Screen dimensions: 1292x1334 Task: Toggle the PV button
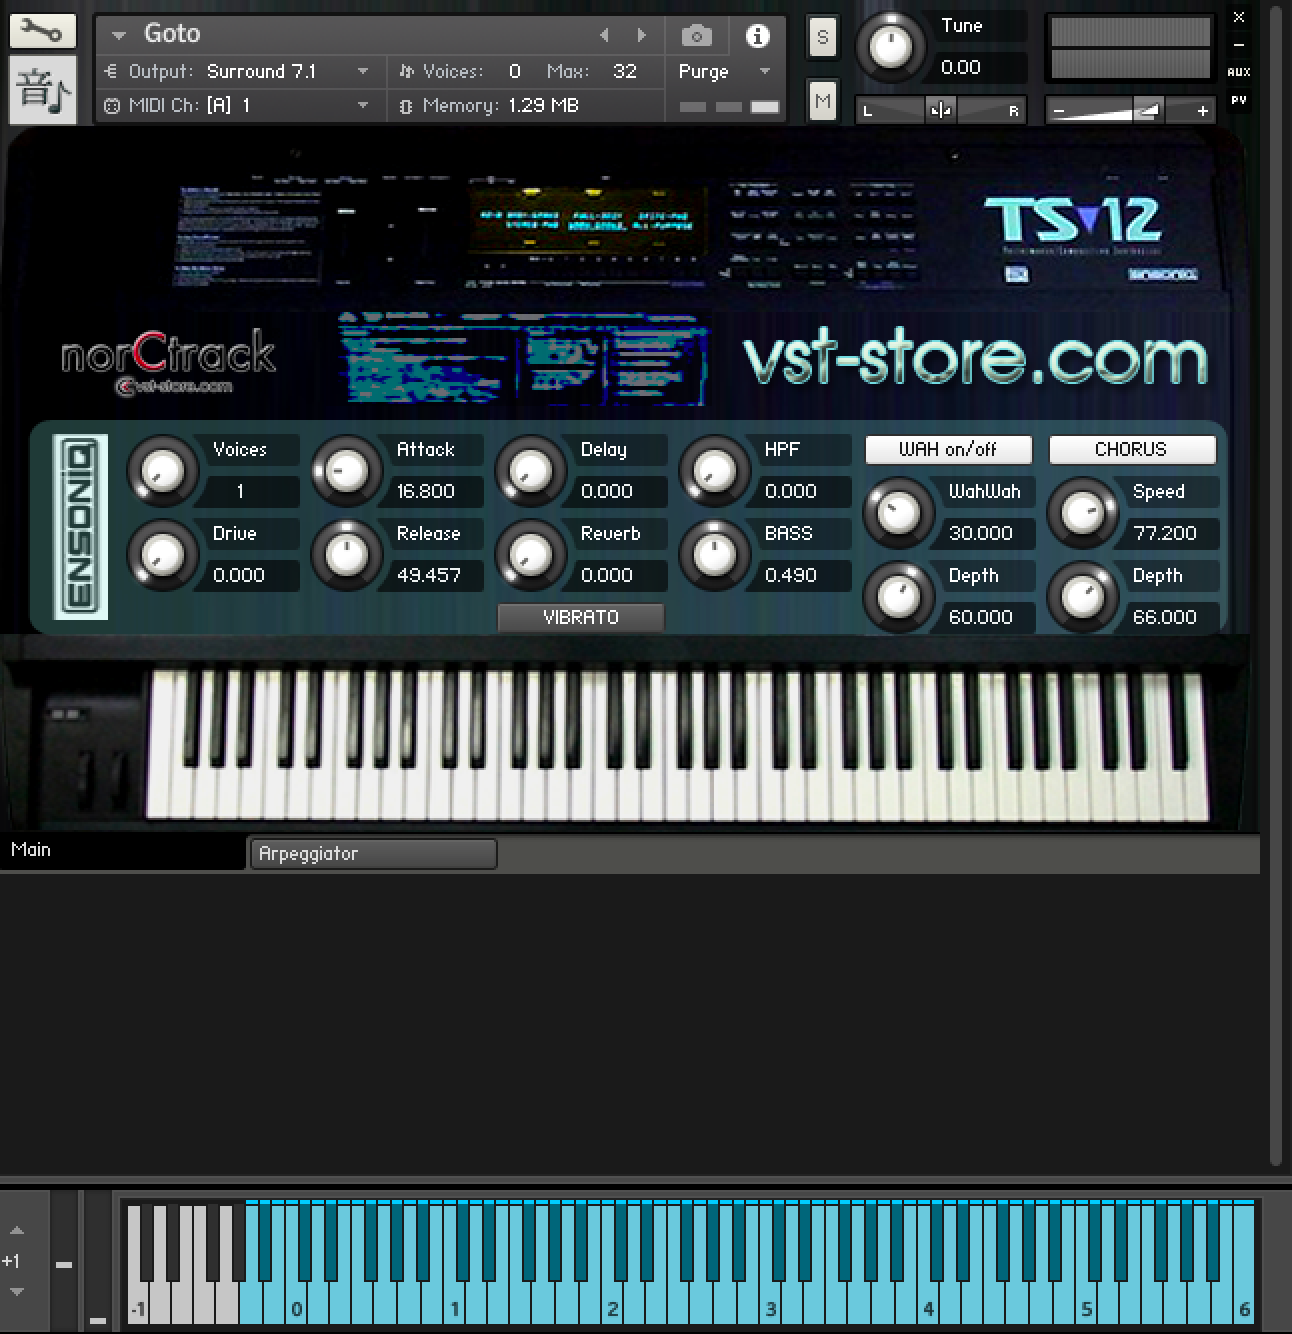click(x=1239, y=100)
